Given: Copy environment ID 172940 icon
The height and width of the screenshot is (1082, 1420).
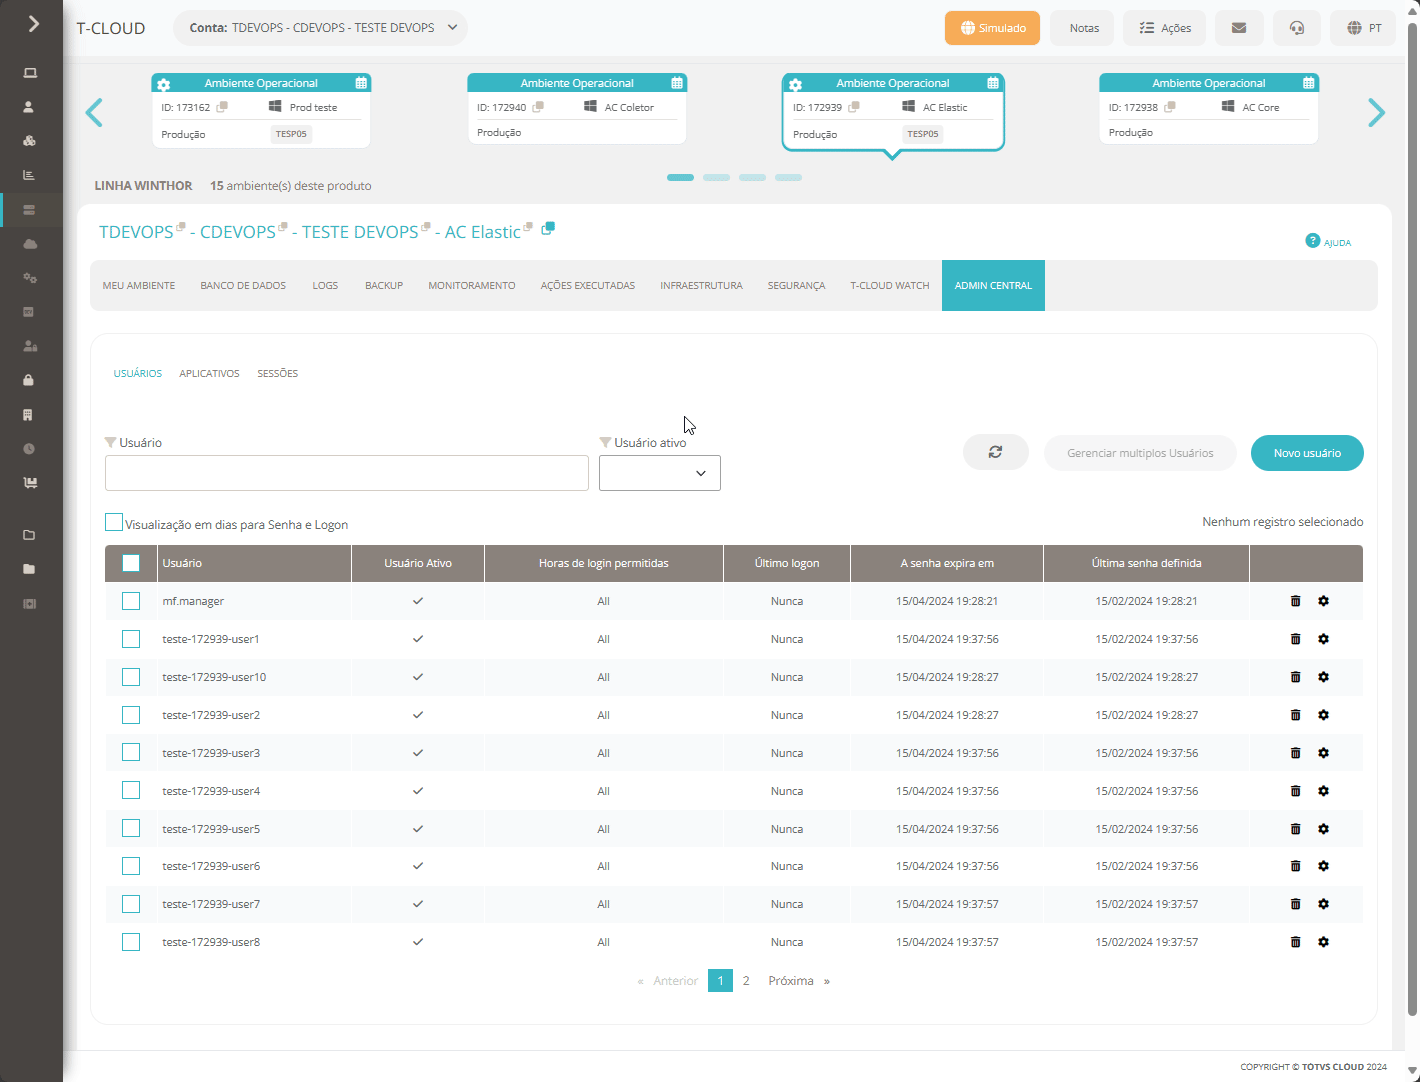Looking at the screenshot, I should pos(538,107).
